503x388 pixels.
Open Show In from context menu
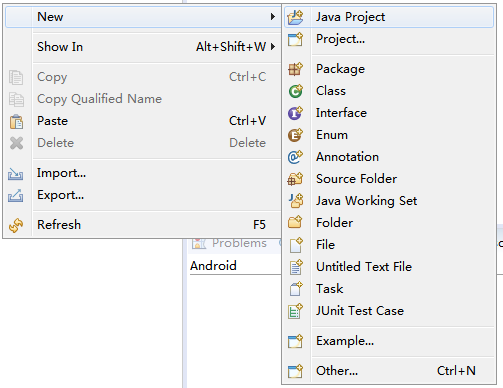tap(143, 47)
